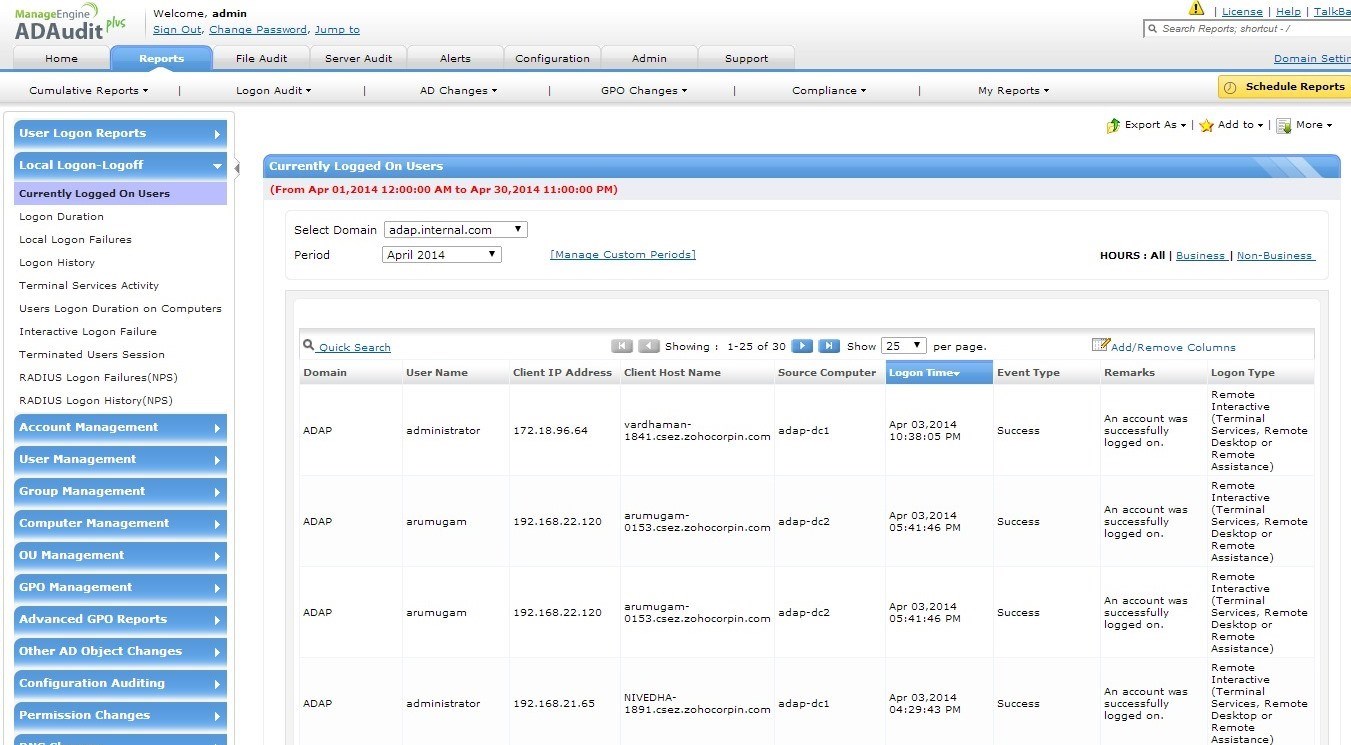Click the Export As icon

pos(1113,125)
